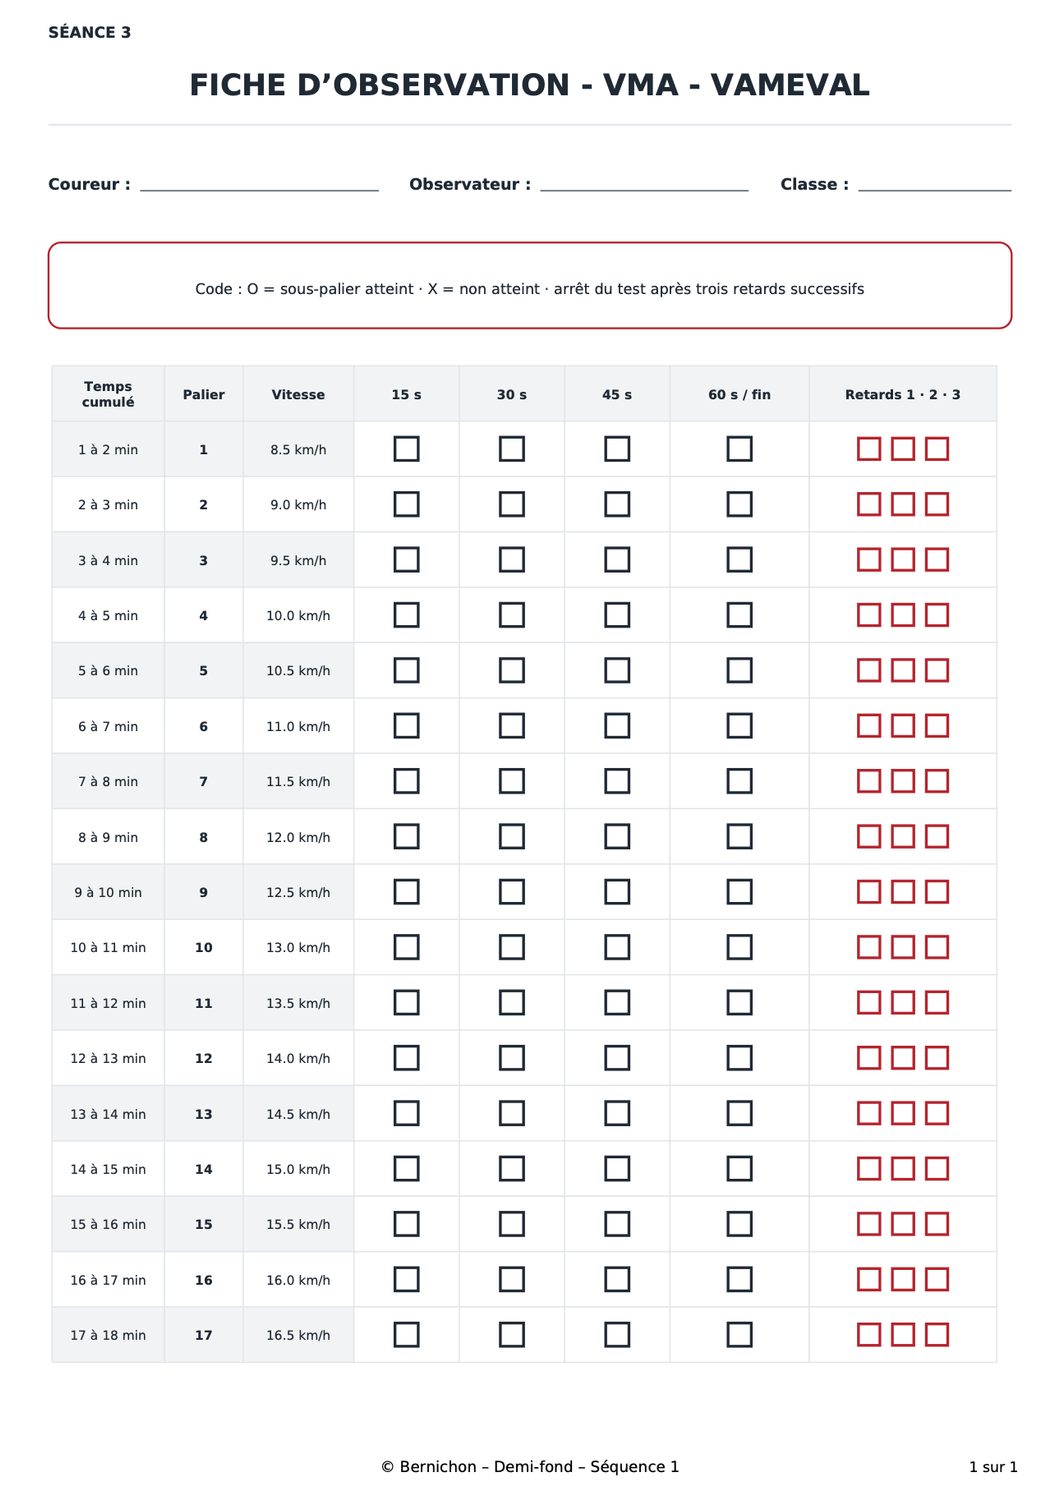The width and height of the screenshot is (1060, 1500).
Task: Click the 1 sur 1 page indicator
Action: 993,1467
